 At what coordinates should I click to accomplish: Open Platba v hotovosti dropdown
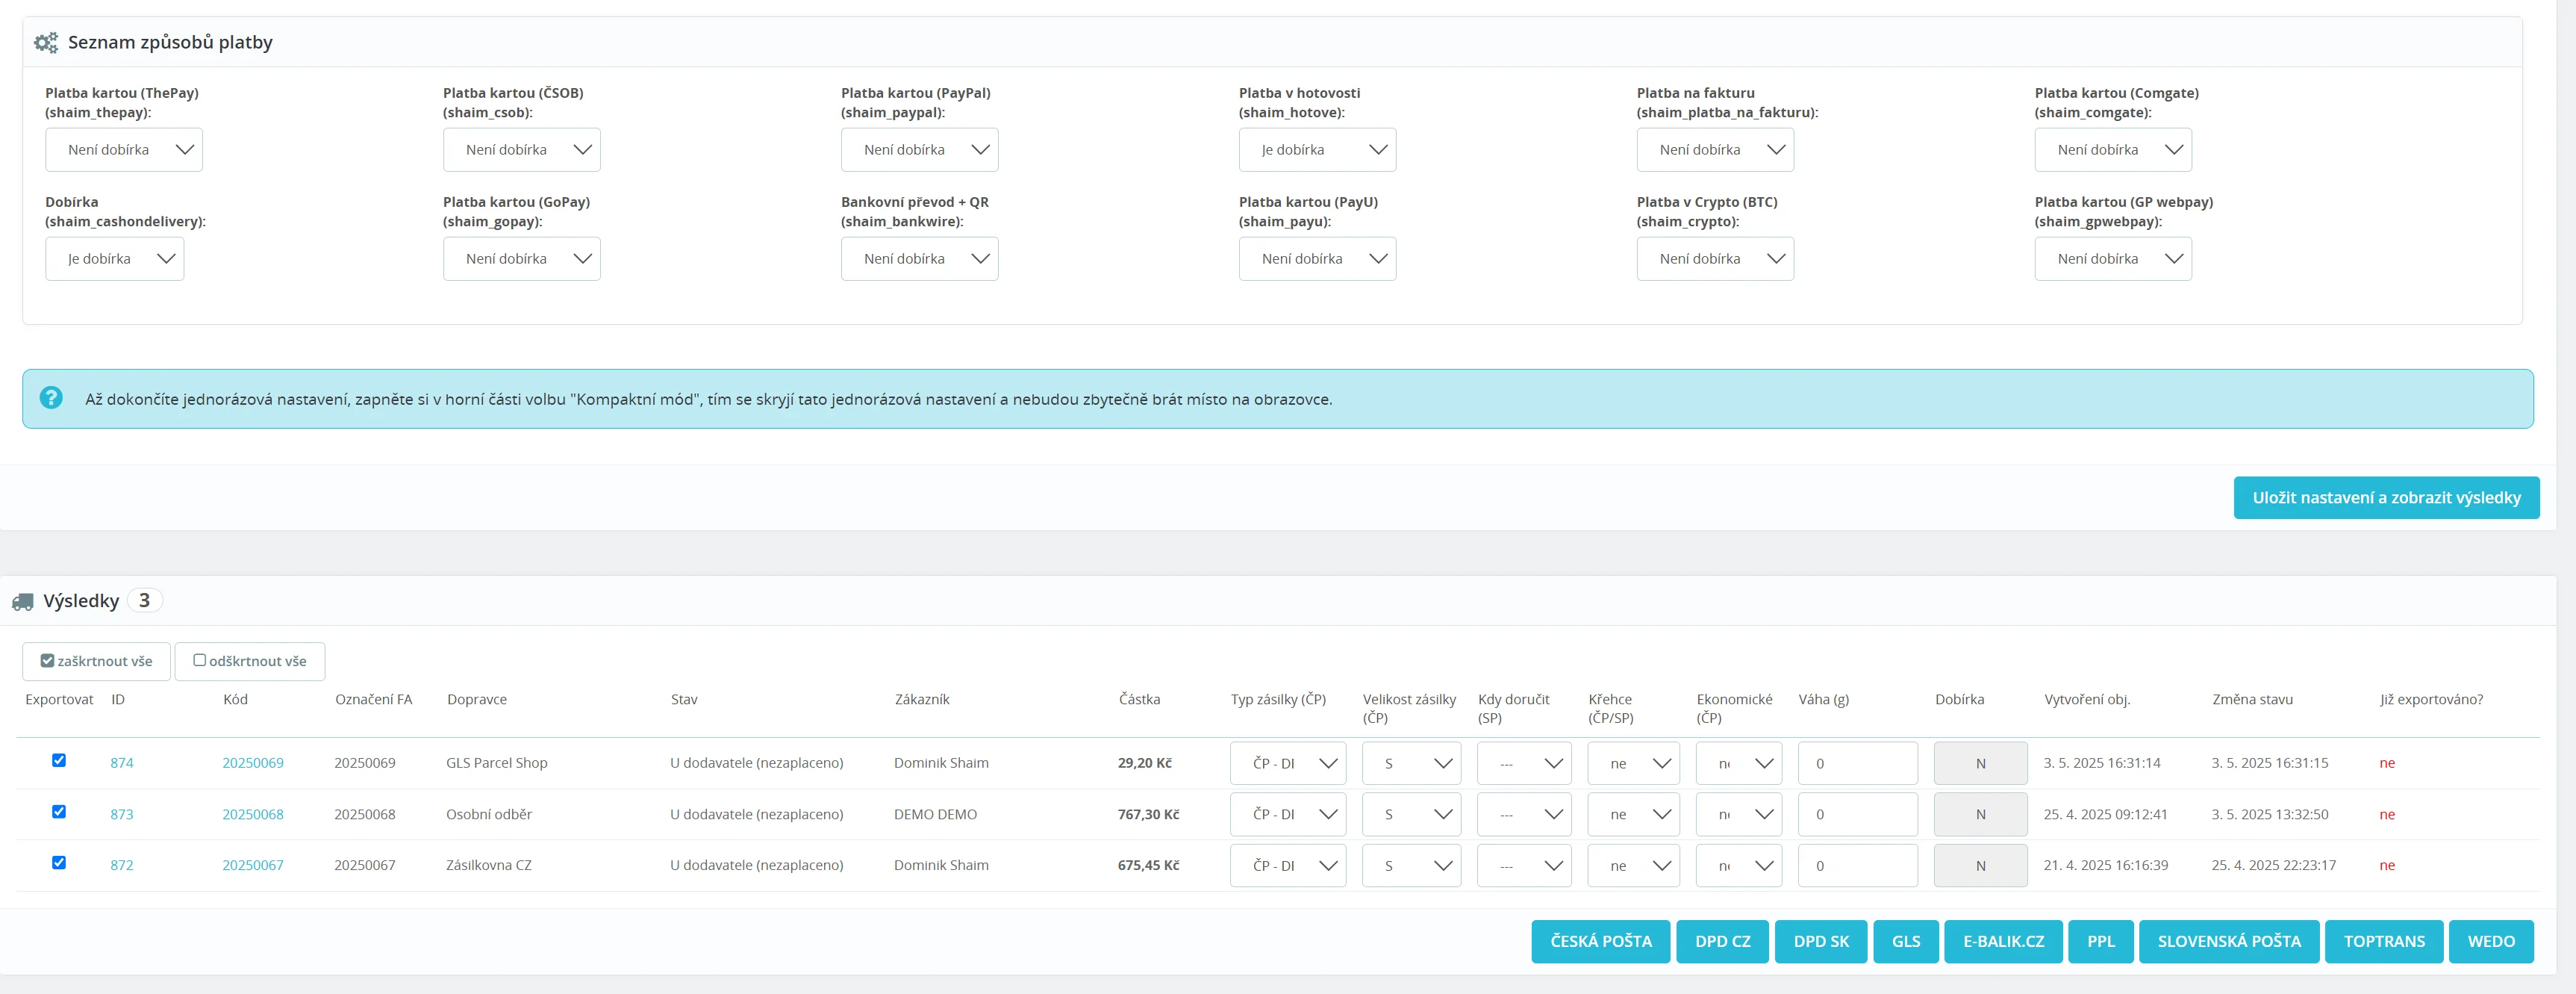1316,150
